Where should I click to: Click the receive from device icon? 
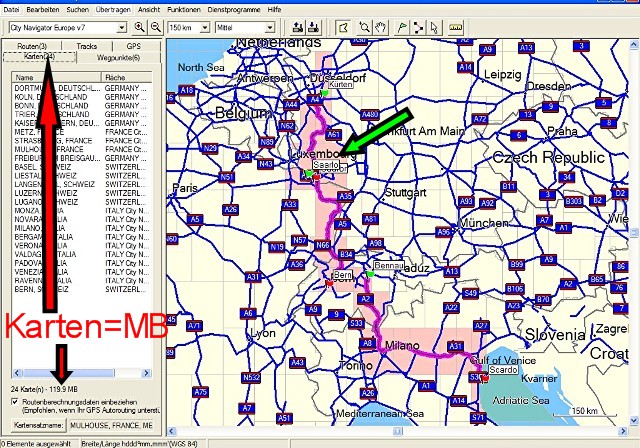313,27
